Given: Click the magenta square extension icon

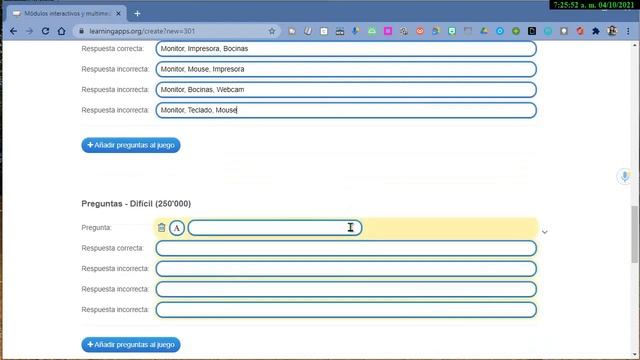Looking at the screenshot, I should (x=388, y=31).
